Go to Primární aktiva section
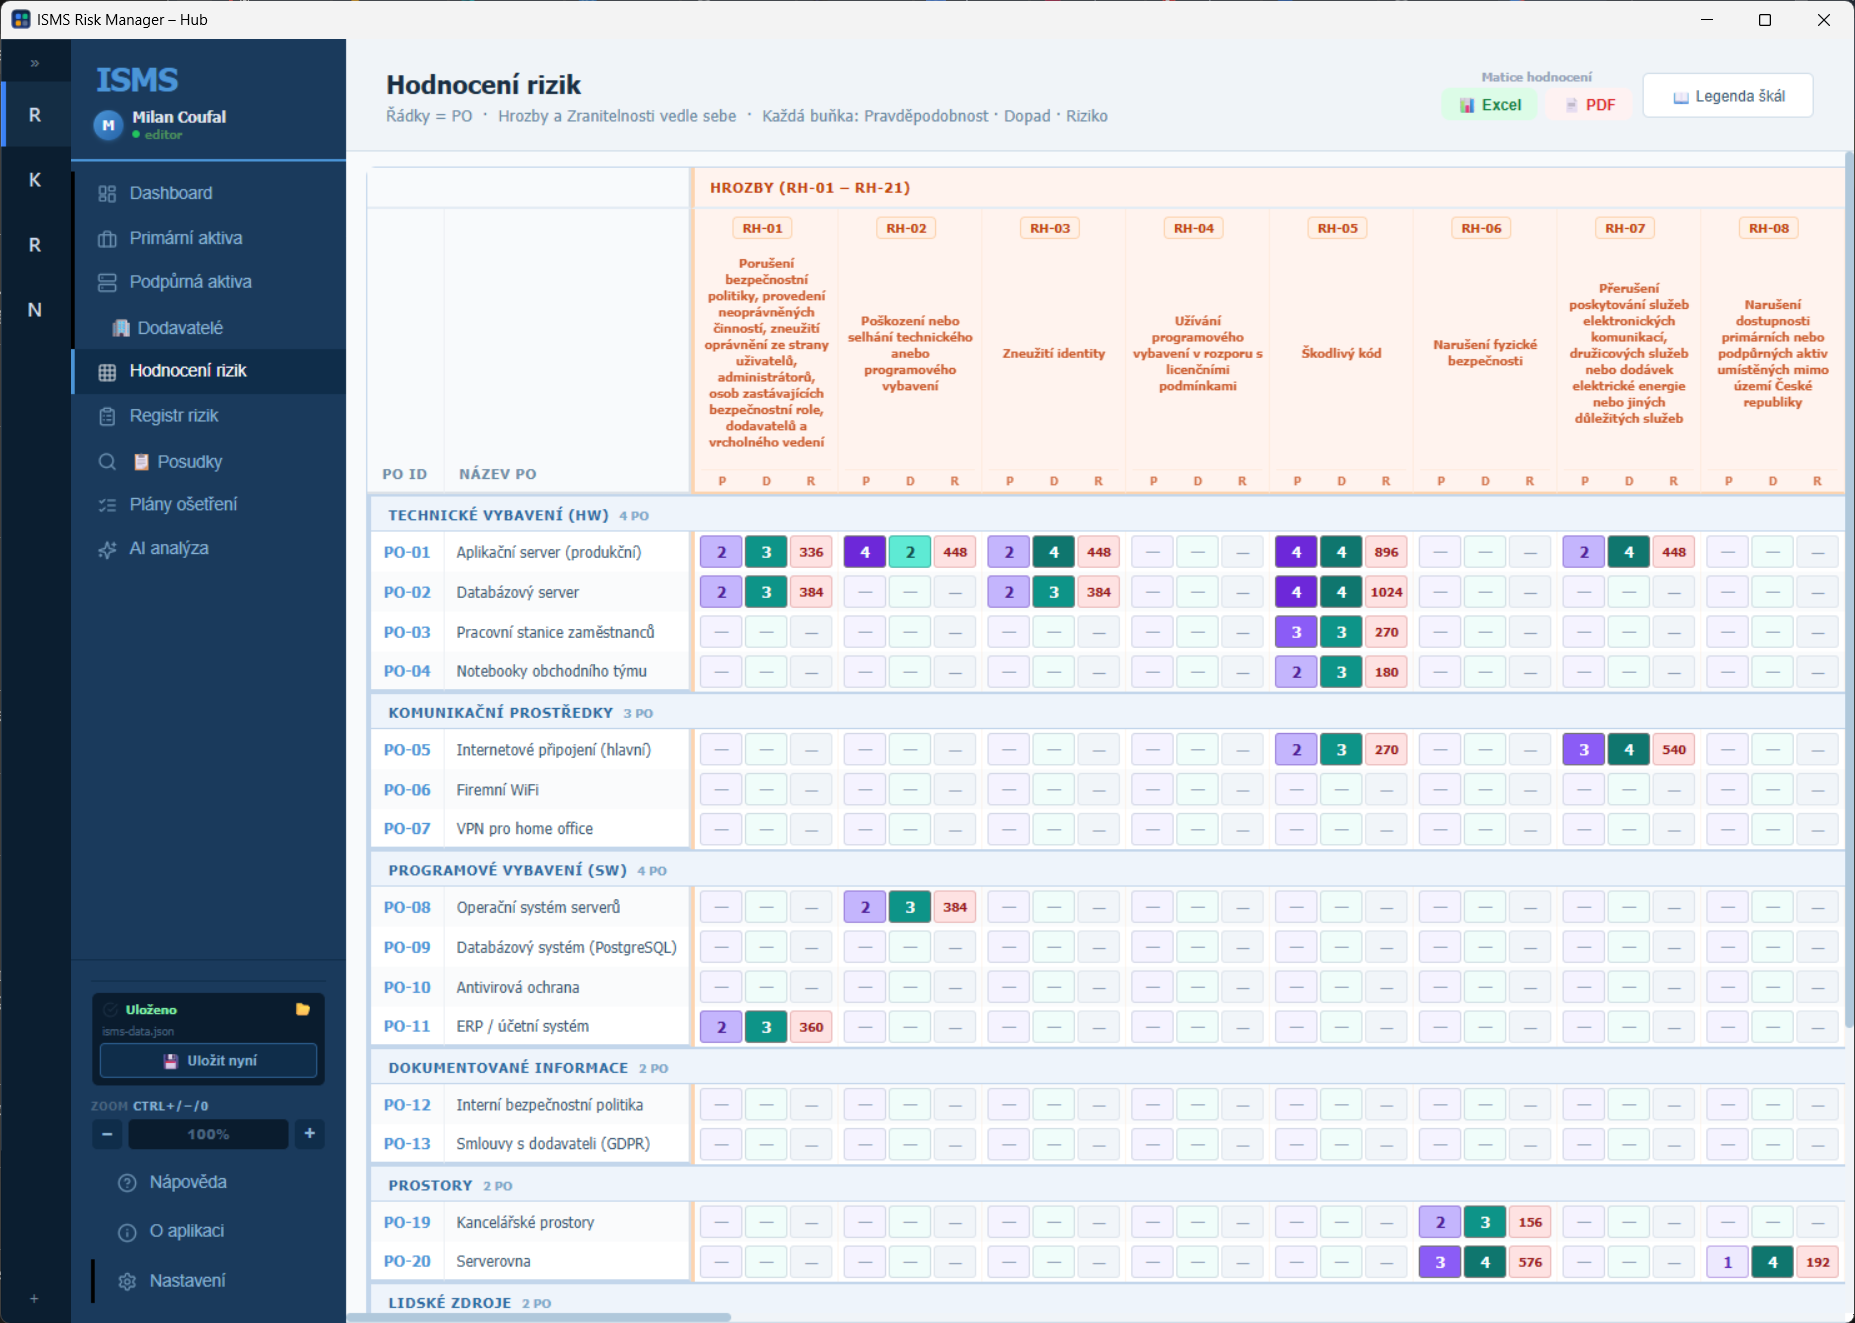The image size is (1855, 1323). (208, 238)
